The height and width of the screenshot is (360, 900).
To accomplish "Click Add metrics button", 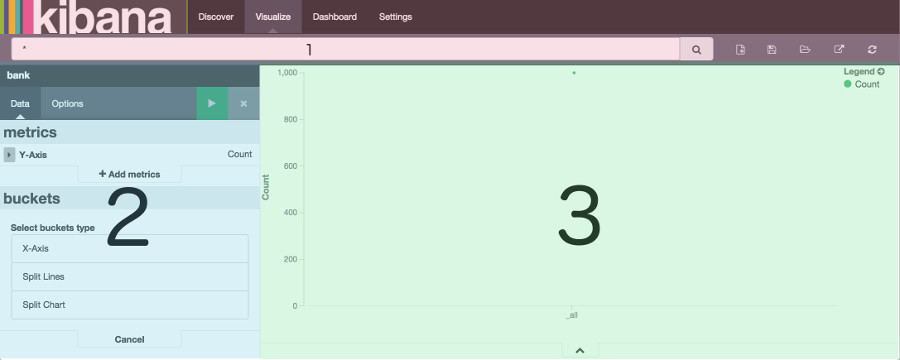I will [129, 174].
